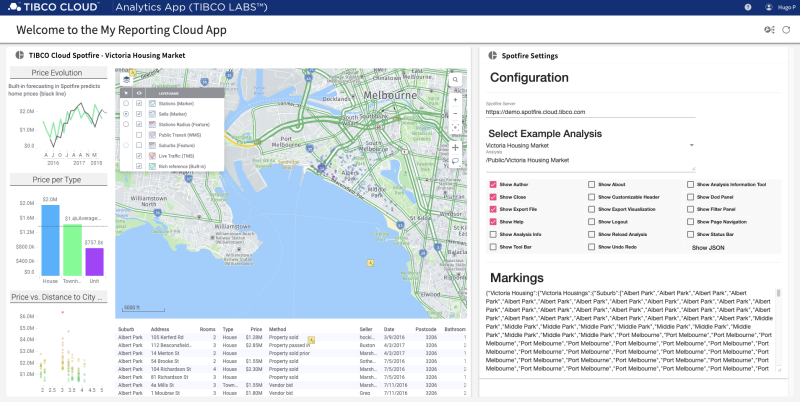
Task: Select the purple Unit bar
Action: (x=94, y=262)
